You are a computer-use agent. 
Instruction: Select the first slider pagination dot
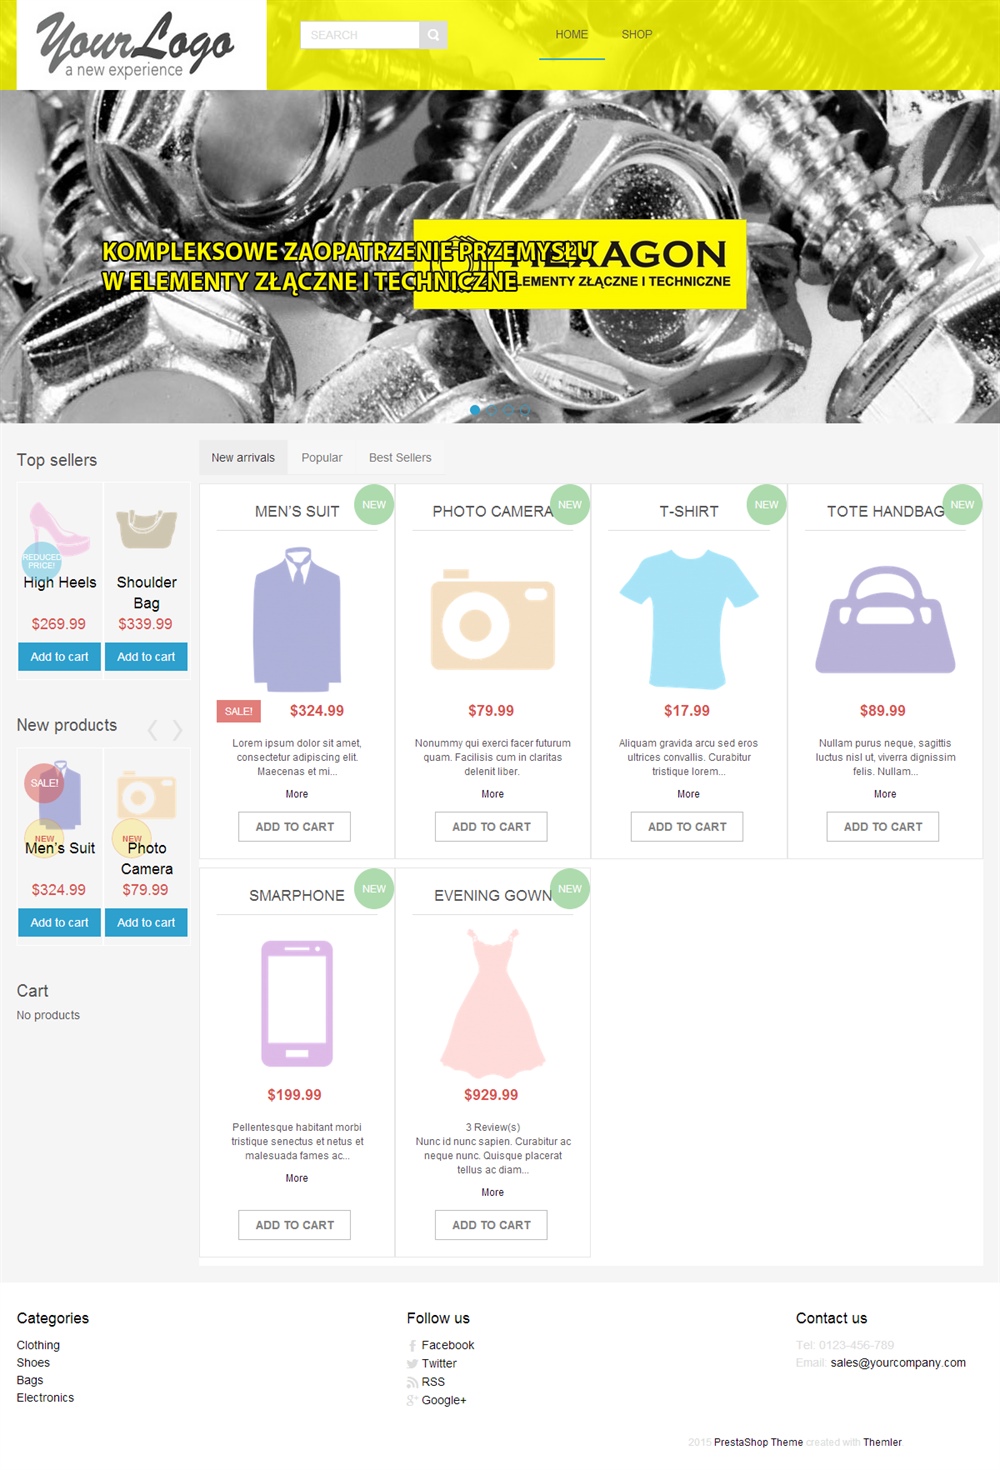point(475,410)
